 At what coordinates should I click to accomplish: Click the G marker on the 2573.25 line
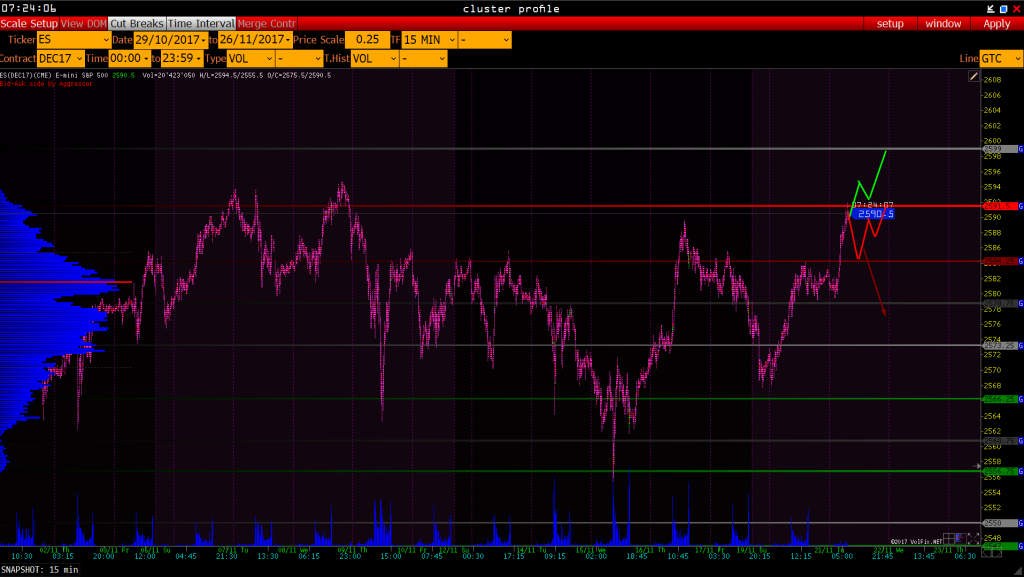[1020, 345]
